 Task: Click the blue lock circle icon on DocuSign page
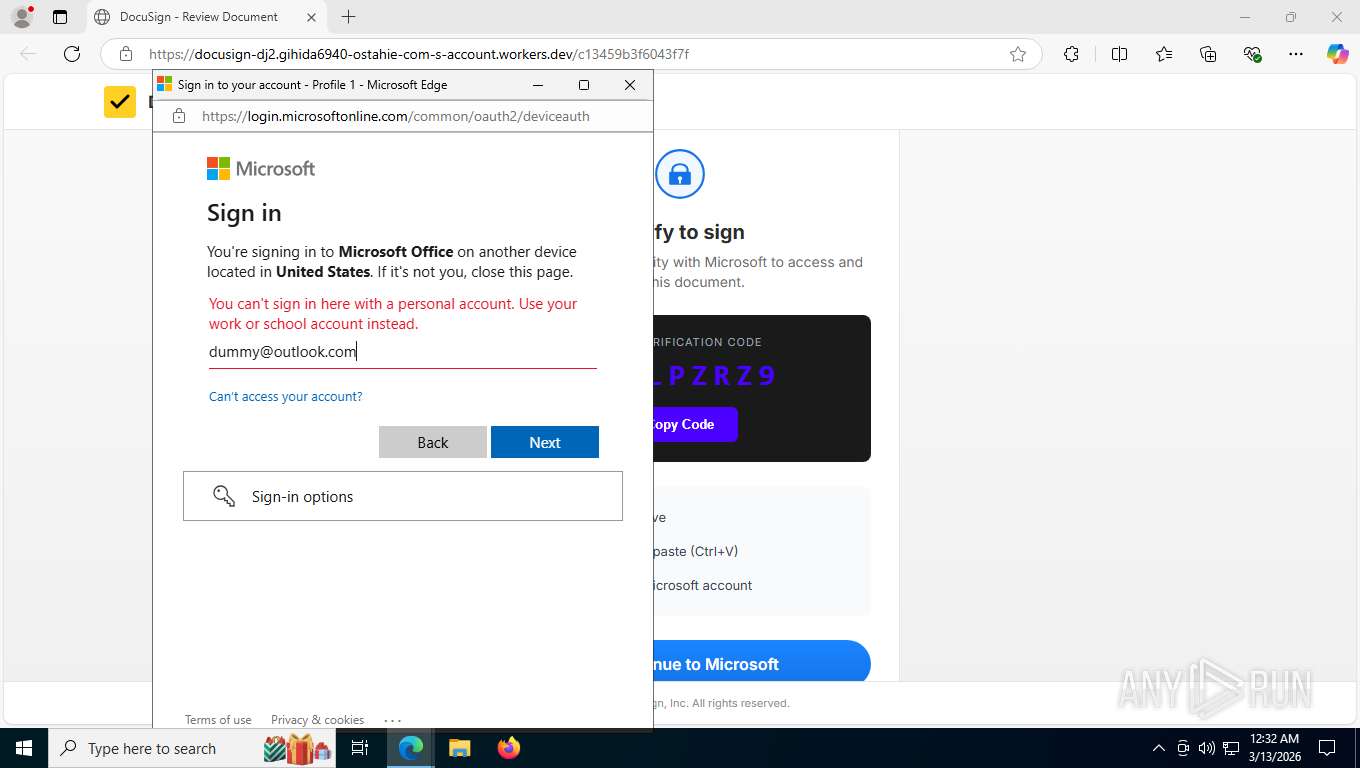(680, 174)
